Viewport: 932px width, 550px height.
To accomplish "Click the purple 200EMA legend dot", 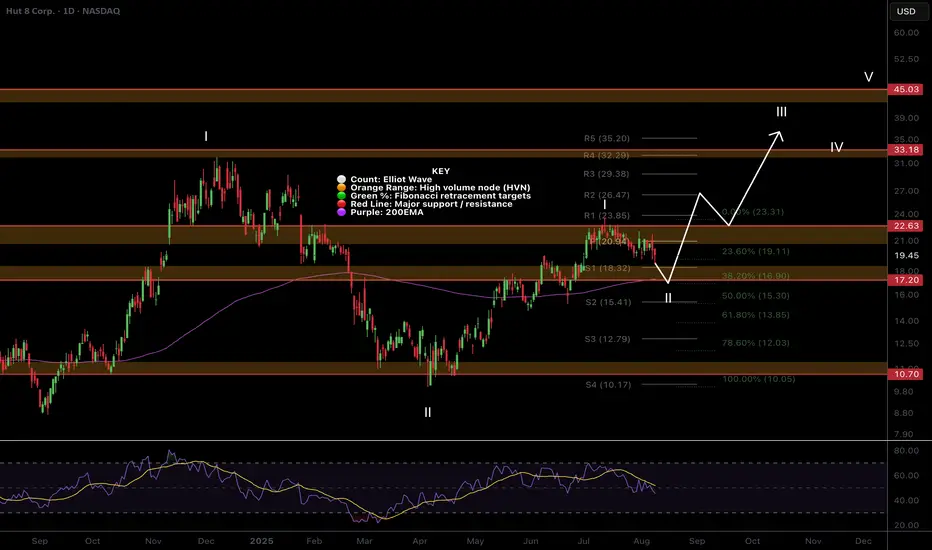I will click(341, 212).
